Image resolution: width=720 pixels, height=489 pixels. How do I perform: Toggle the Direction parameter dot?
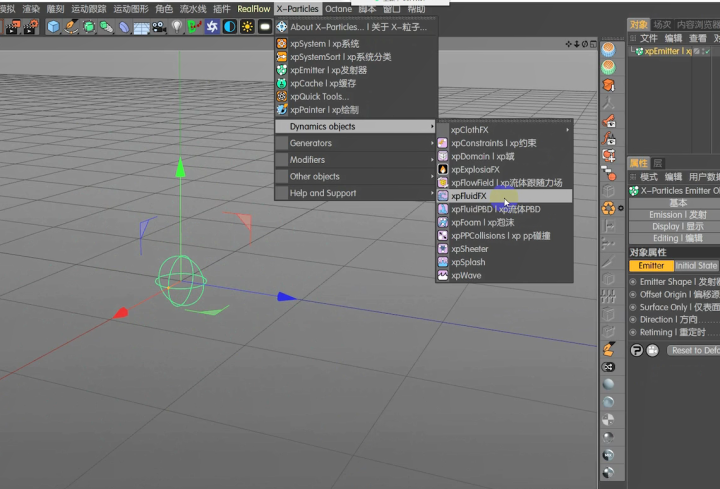[633, 320]
